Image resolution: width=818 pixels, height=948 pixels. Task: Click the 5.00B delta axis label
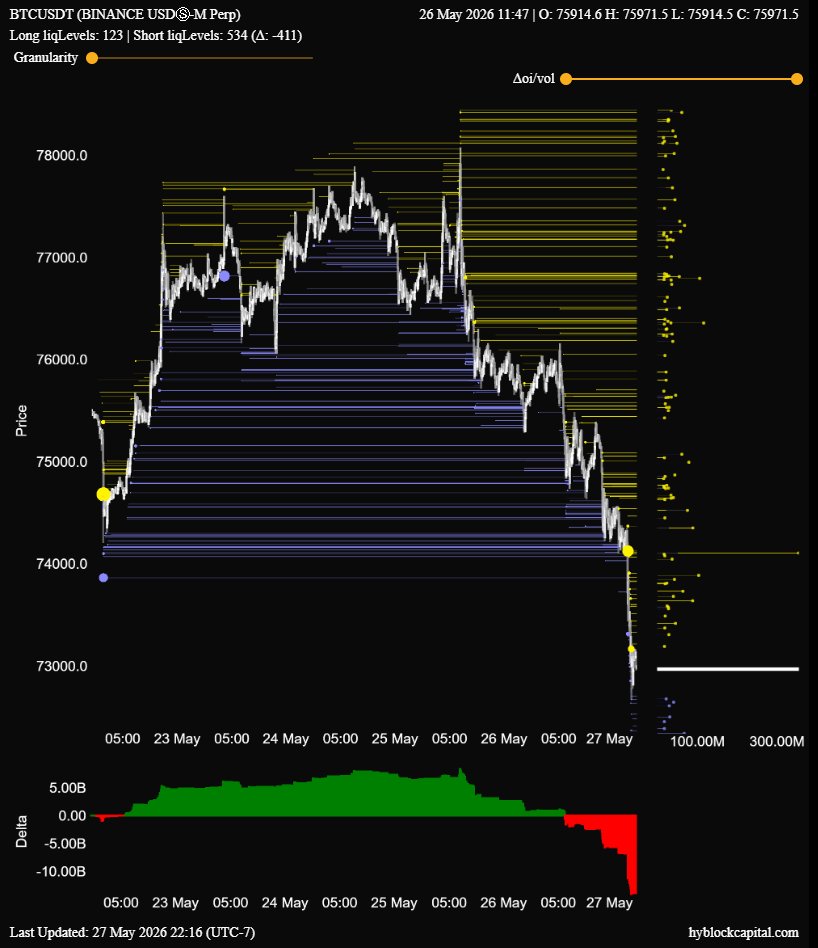pyautogui.click(x=68, y=788)
